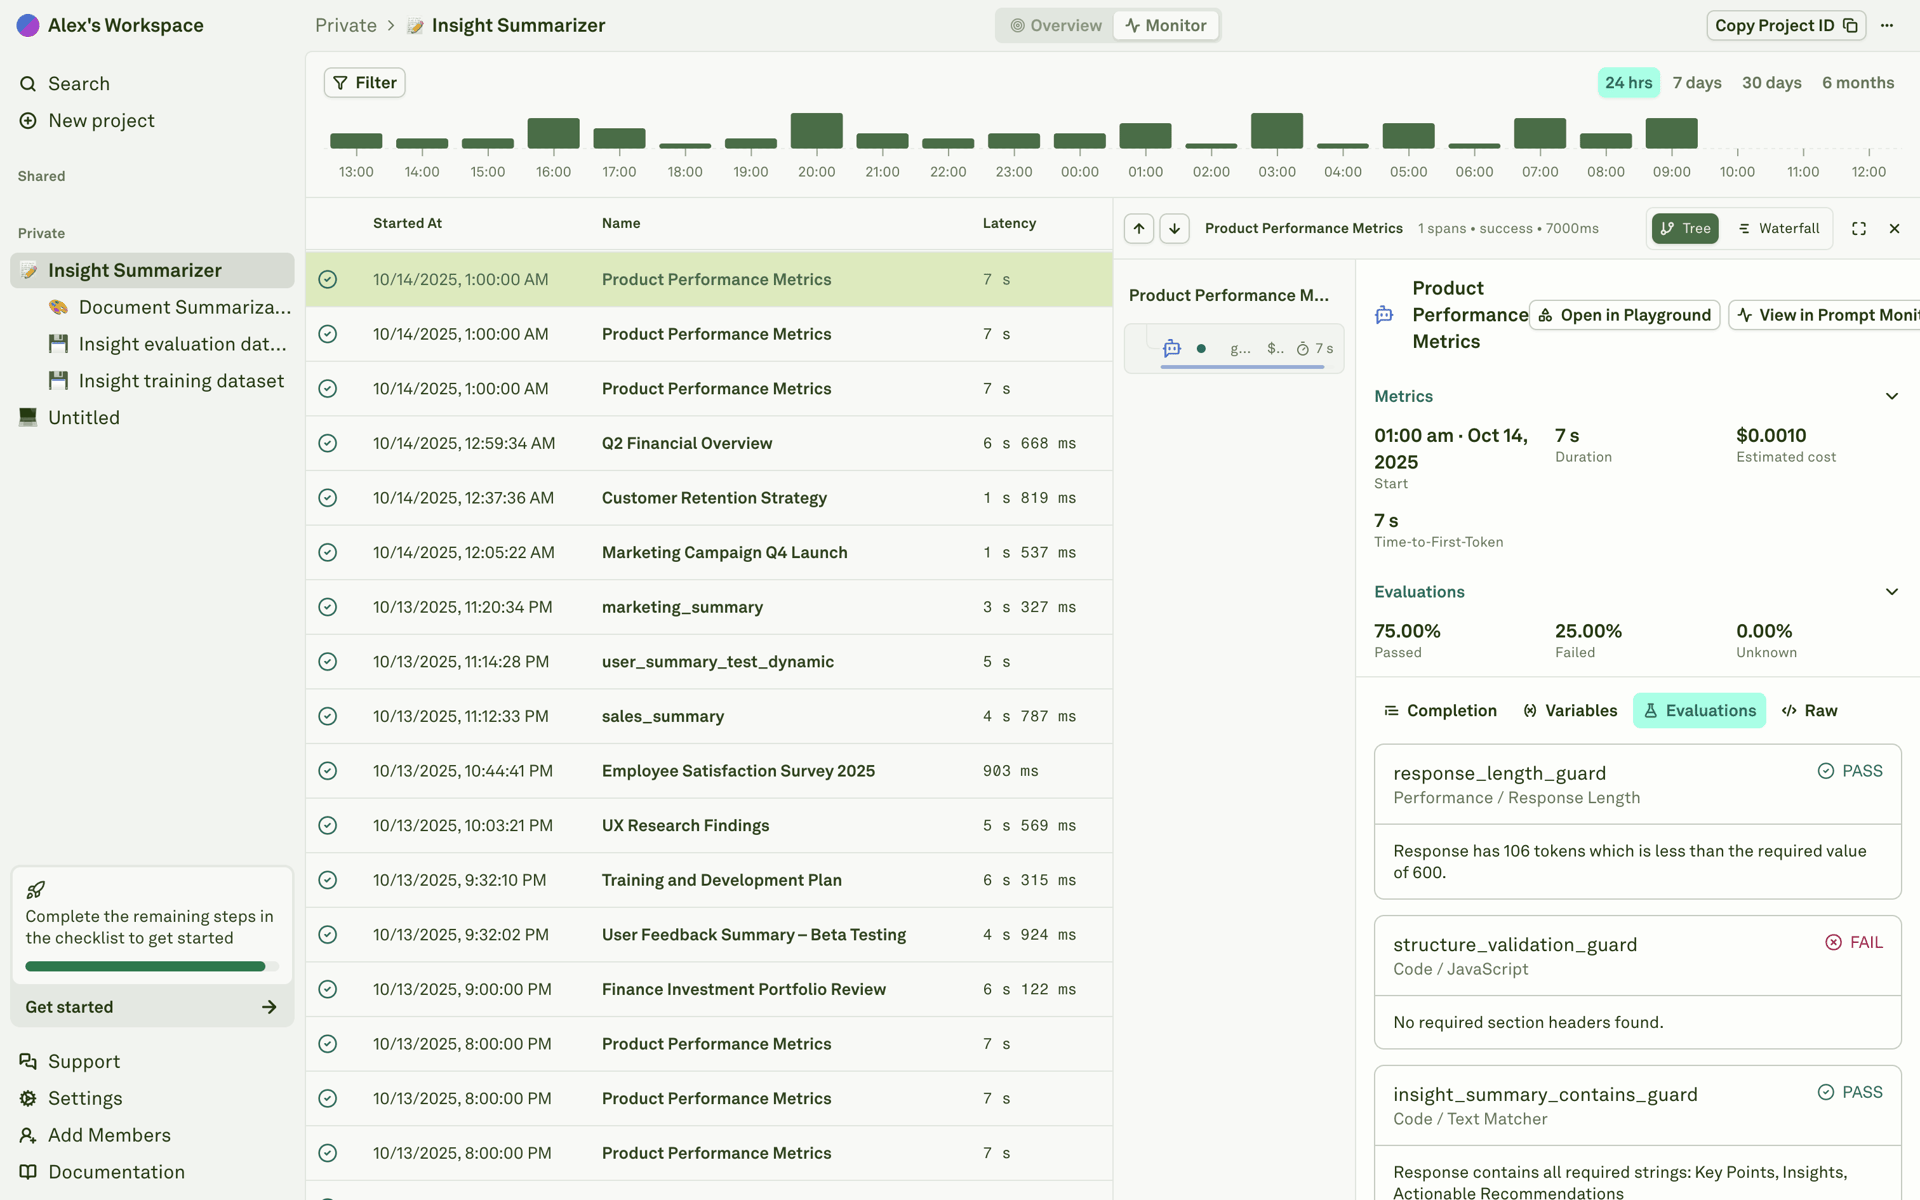The width and height of the screenshot is (1920, 1200).
Task: Open Documentation link in sidebar
Action: click(102, 1172)
